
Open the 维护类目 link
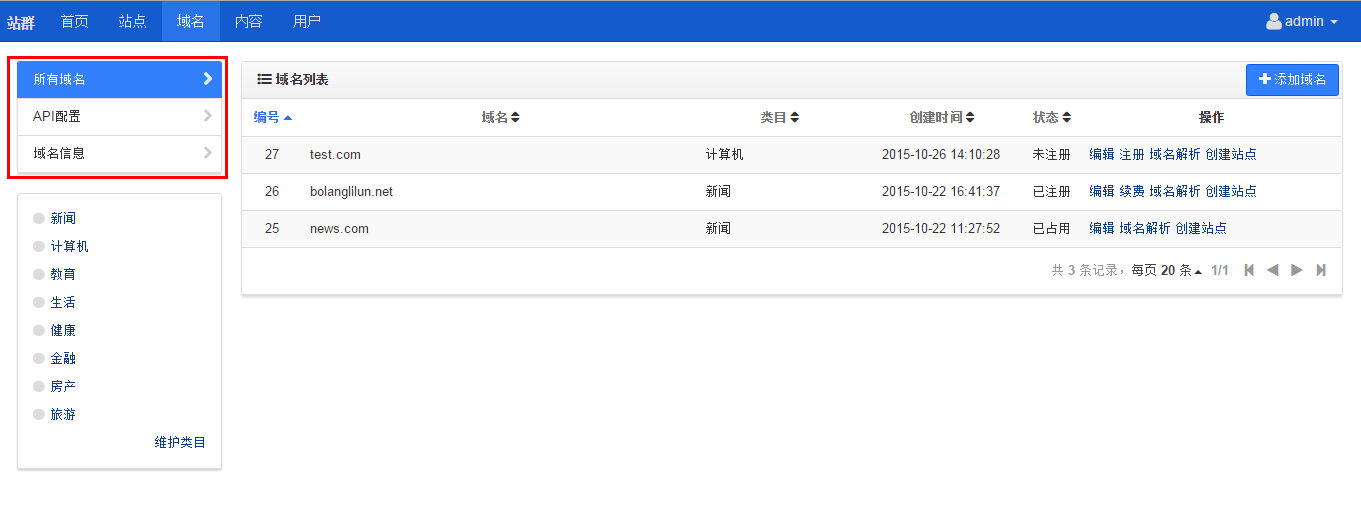tap(180, 442)
